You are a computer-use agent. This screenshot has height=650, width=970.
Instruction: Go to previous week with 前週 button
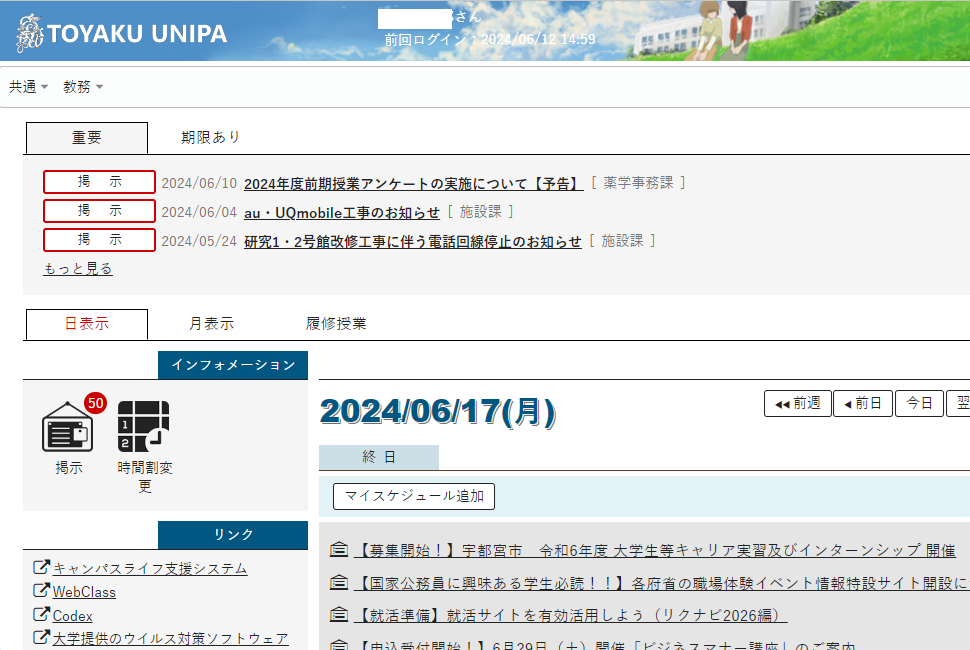point(797,404)
